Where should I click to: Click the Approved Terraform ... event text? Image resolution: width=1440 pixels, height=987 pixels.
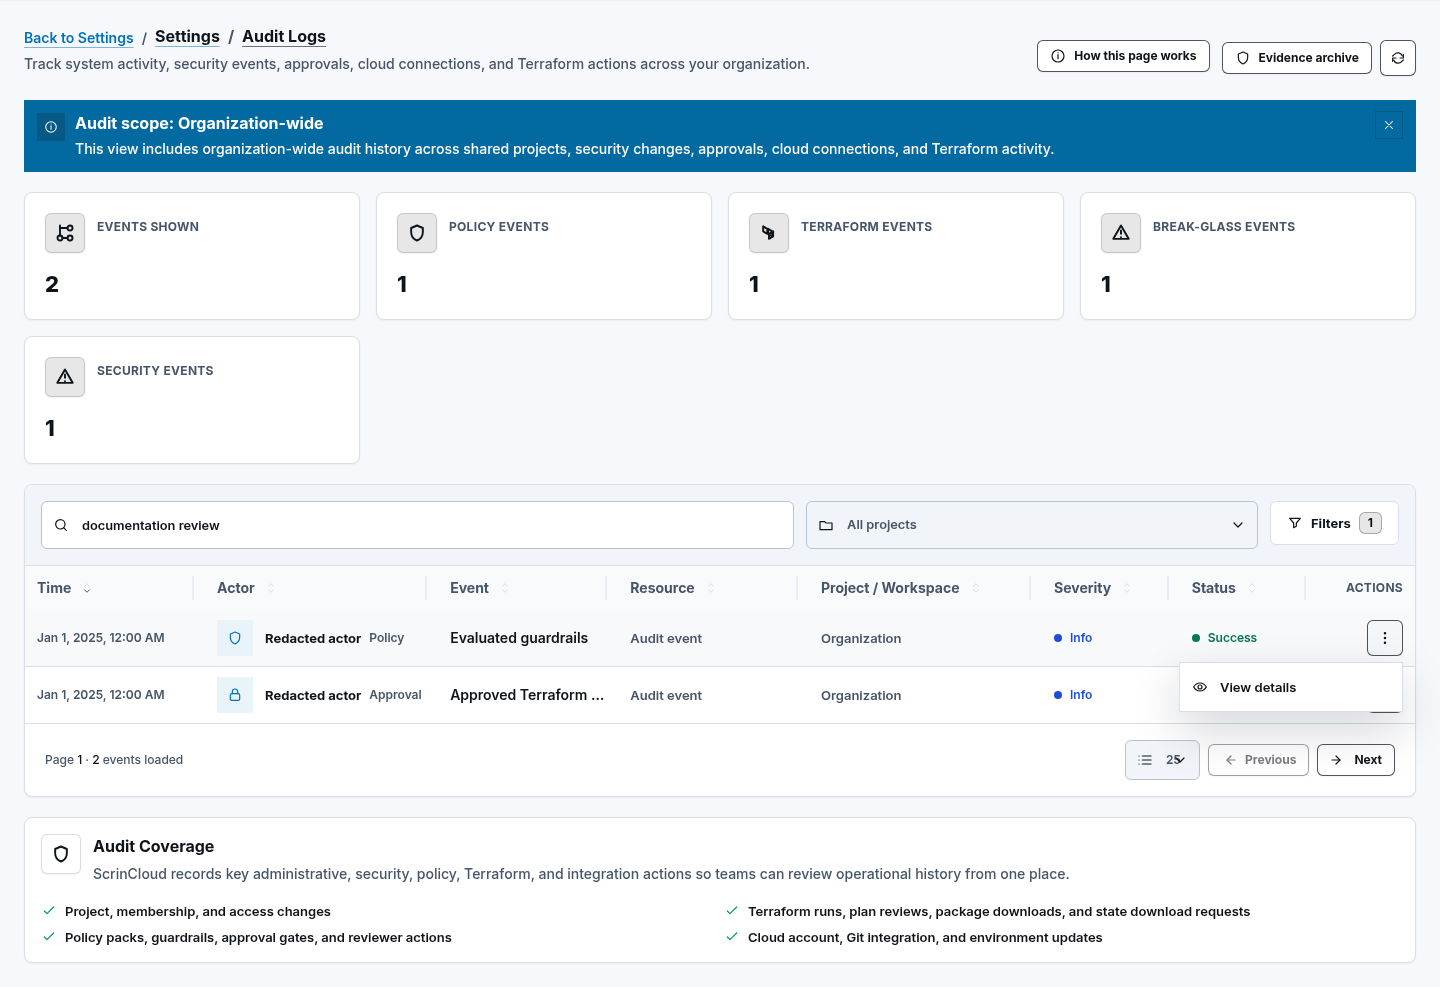tap(527, 695)
